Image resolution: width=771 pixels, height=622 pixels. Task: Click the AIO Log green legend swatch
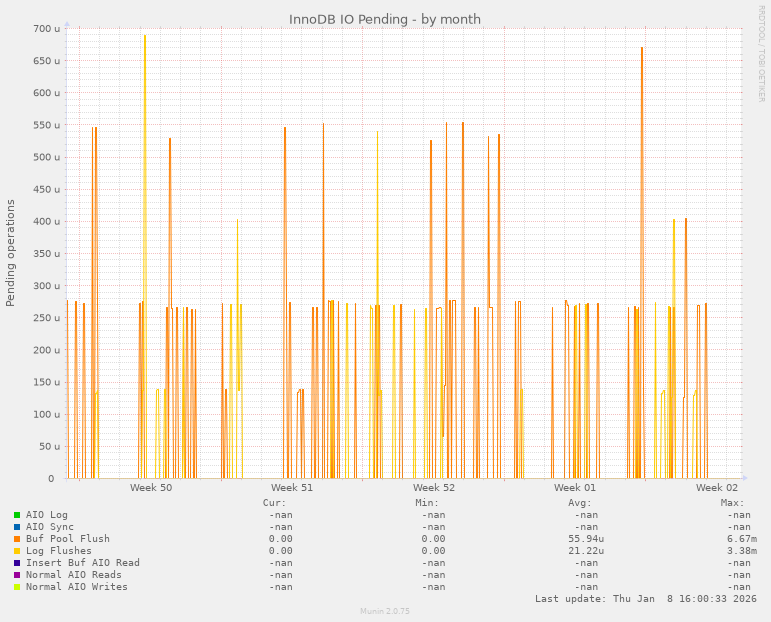[x=17, y=515]
